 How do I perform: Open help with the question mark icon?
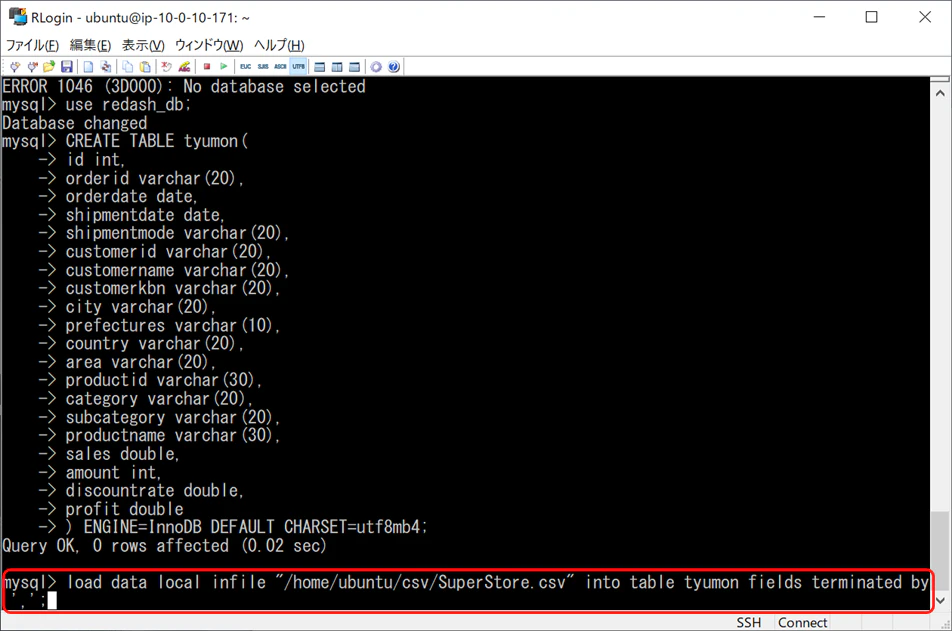coord(394,67)
